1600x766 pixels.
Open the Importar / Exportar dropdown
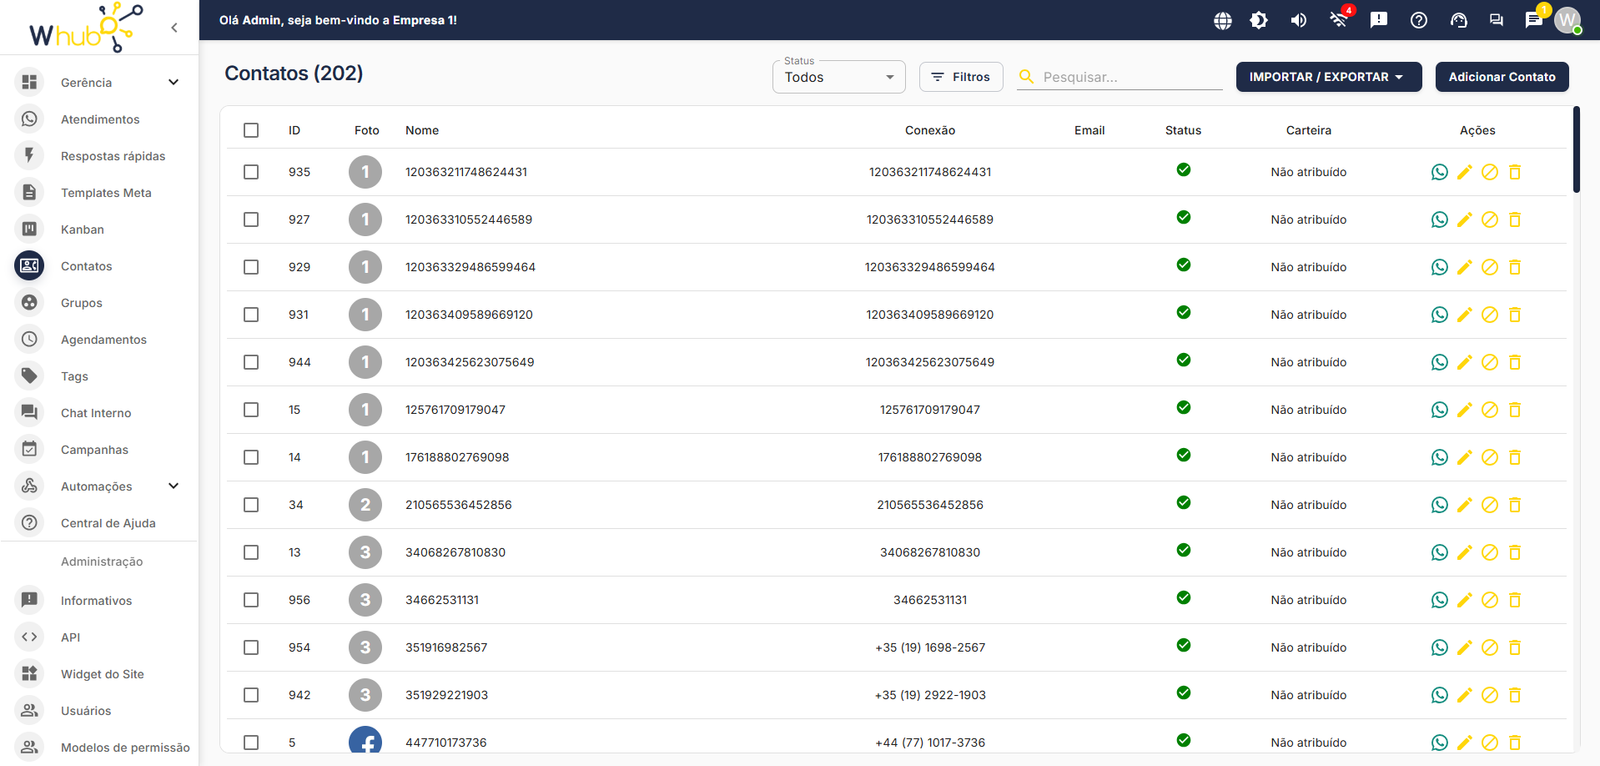coord(1328,77)
